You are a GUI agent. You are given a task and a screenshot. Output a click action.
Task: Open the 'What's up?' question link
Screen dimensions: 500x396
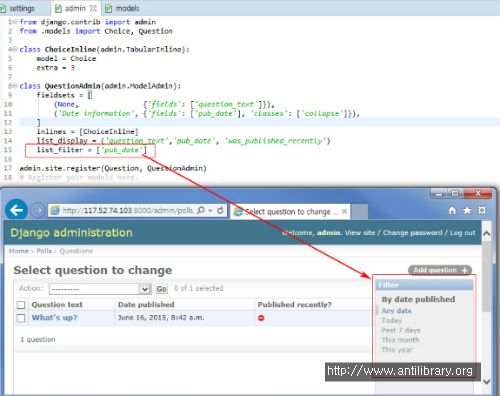pyautogui.click(x=54, y=318)
